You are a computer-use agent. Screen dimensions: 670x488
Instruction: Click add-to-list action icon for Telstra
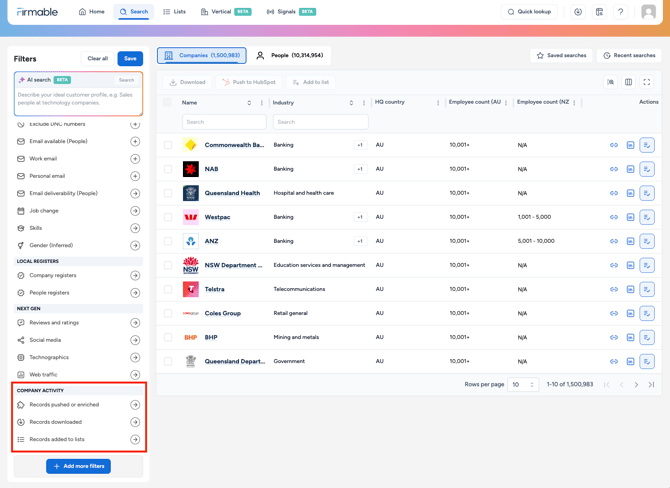(647, 289)
